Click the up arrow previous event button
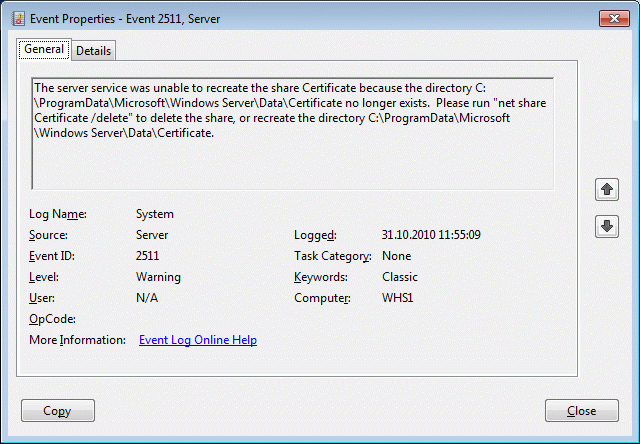Image resolution: width=640 pixels, height=444 pixels. [x=607, y=189]
